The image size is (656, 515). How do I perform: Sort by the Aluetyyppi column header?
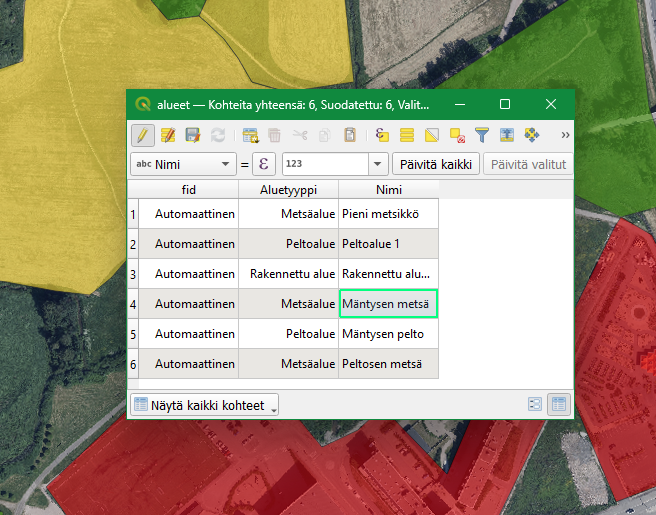coord(288,190)
